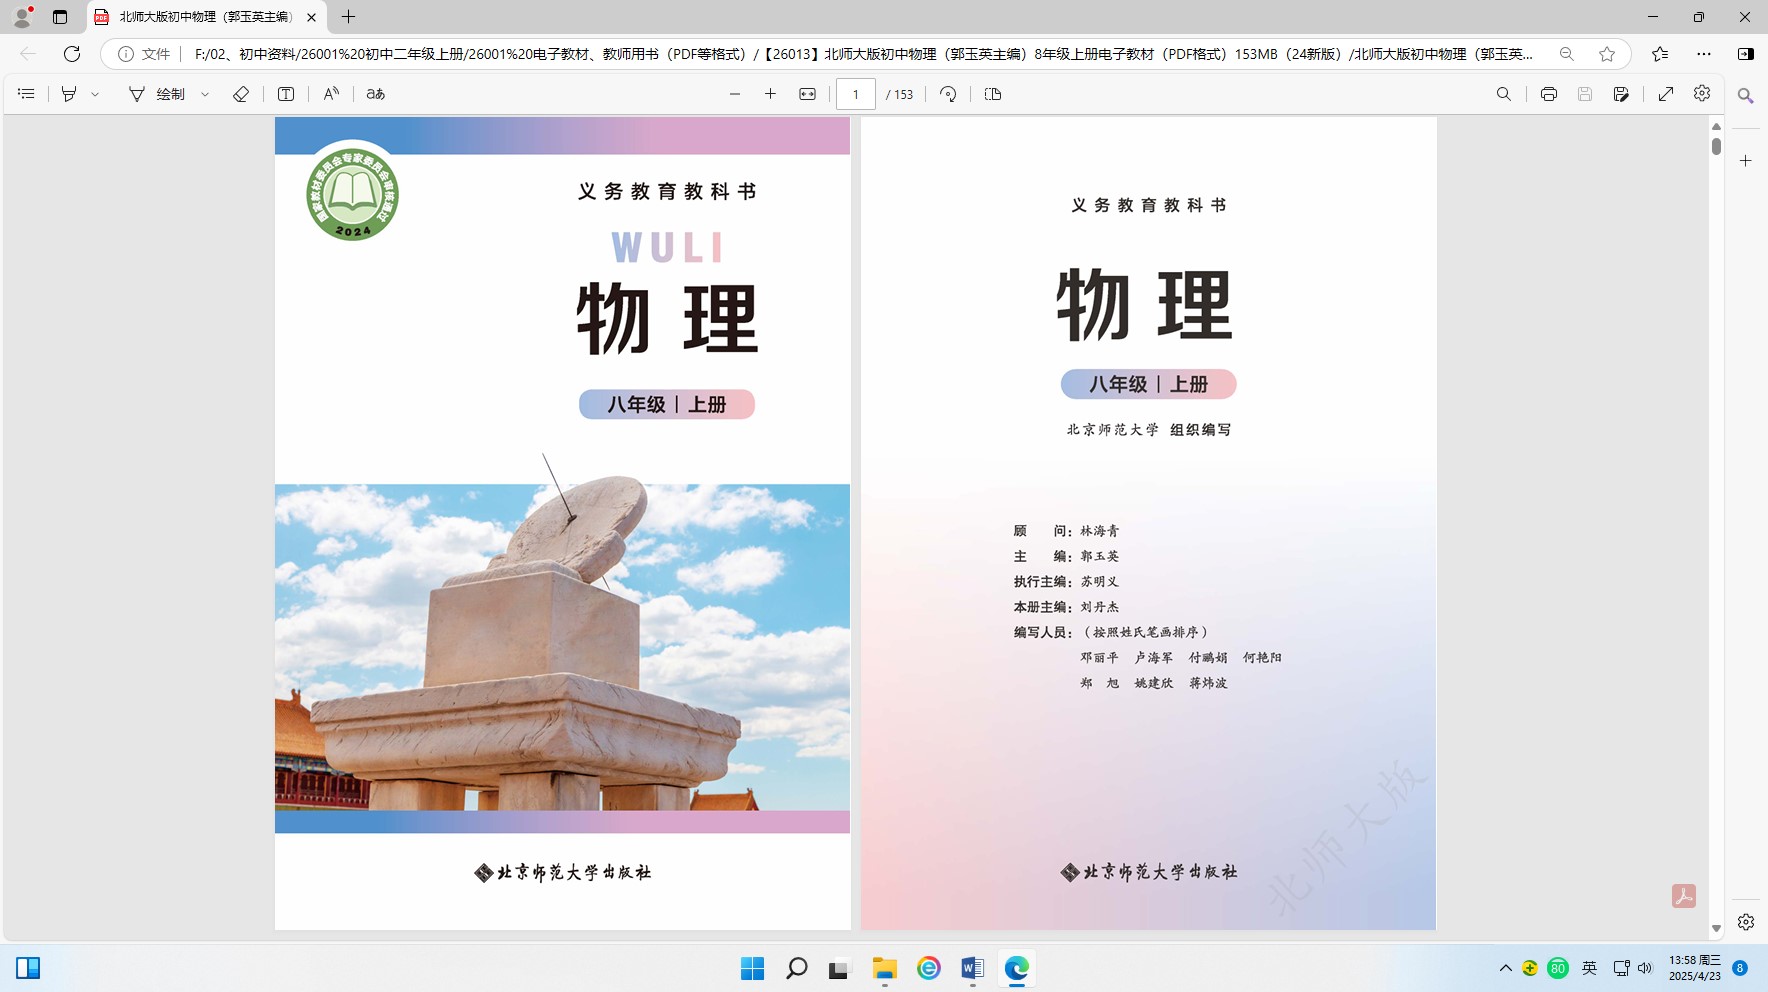Toggle the two-page view layout
This screenshot has width=1768, height=992.
(993, 94)
